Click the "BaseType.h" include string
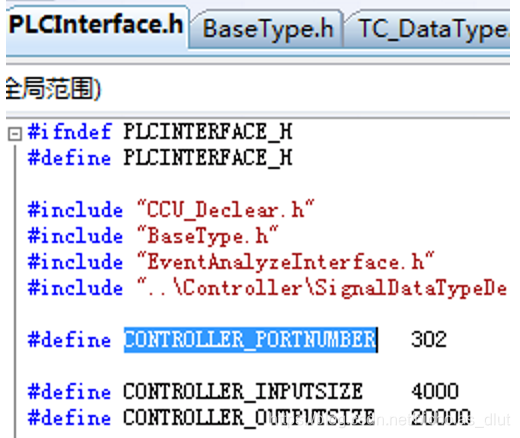The width and height of the screenshot is (520, 438). point(207,236)
